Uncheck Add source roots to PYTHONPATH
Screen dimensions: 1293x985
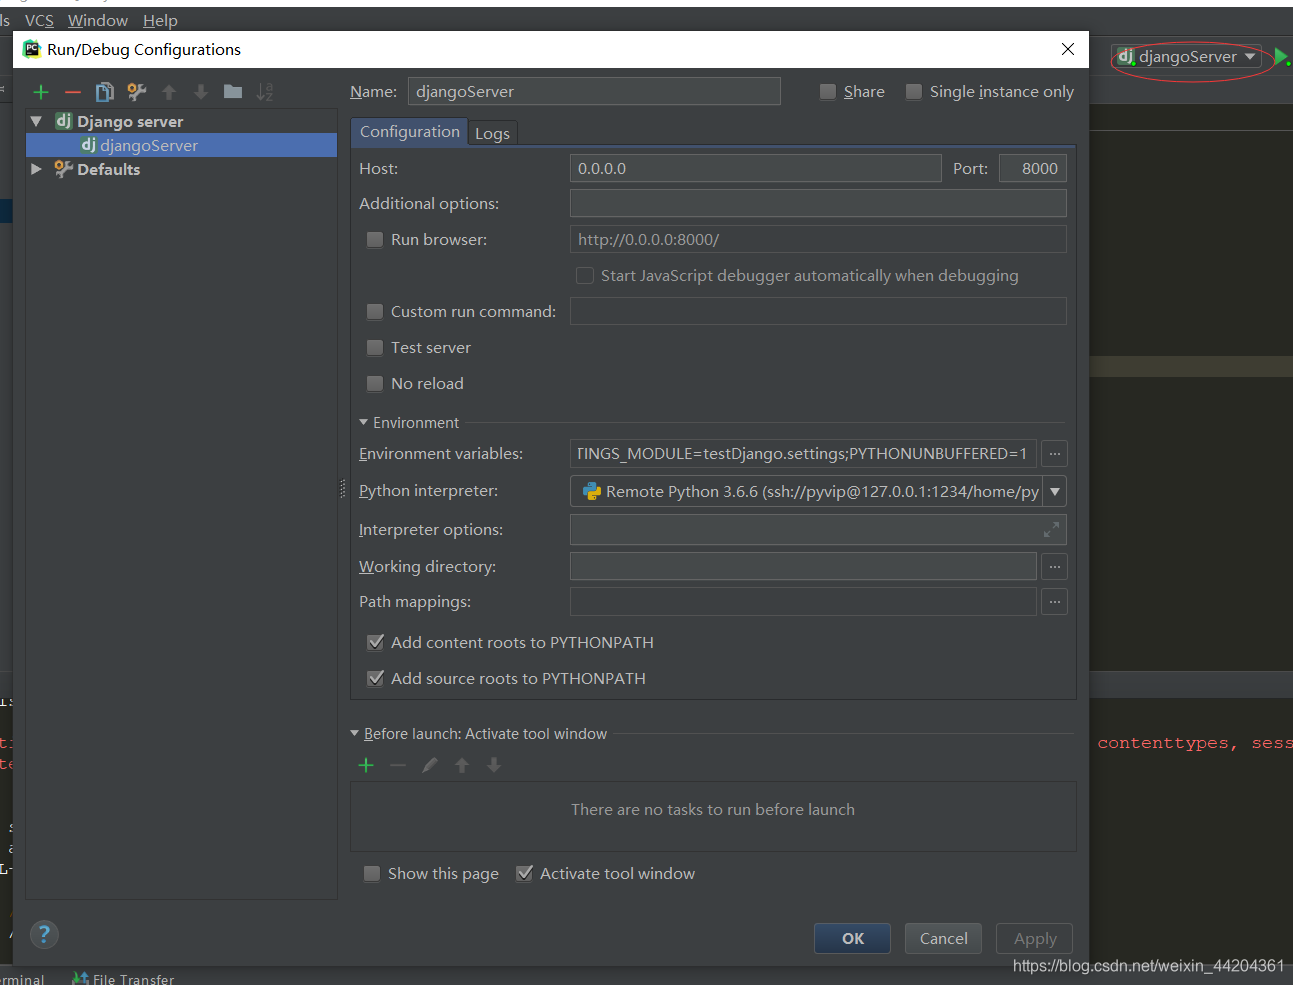tap(376, 679)
